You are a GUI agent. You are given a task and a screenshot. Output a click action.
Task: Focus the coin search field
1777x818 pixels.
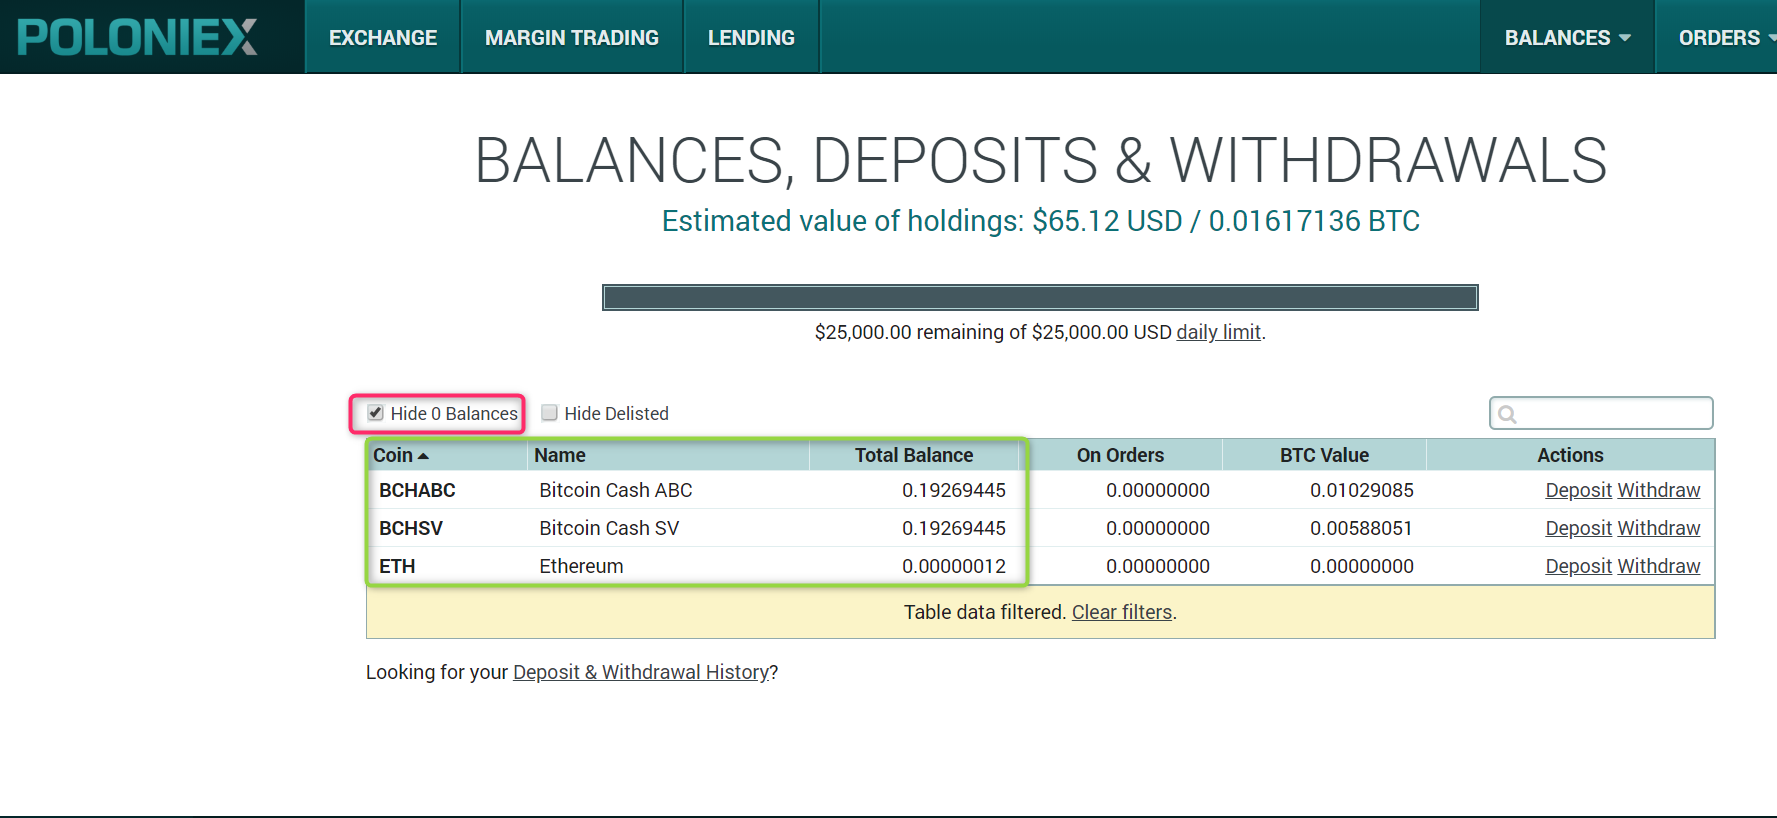(1601, 413)
